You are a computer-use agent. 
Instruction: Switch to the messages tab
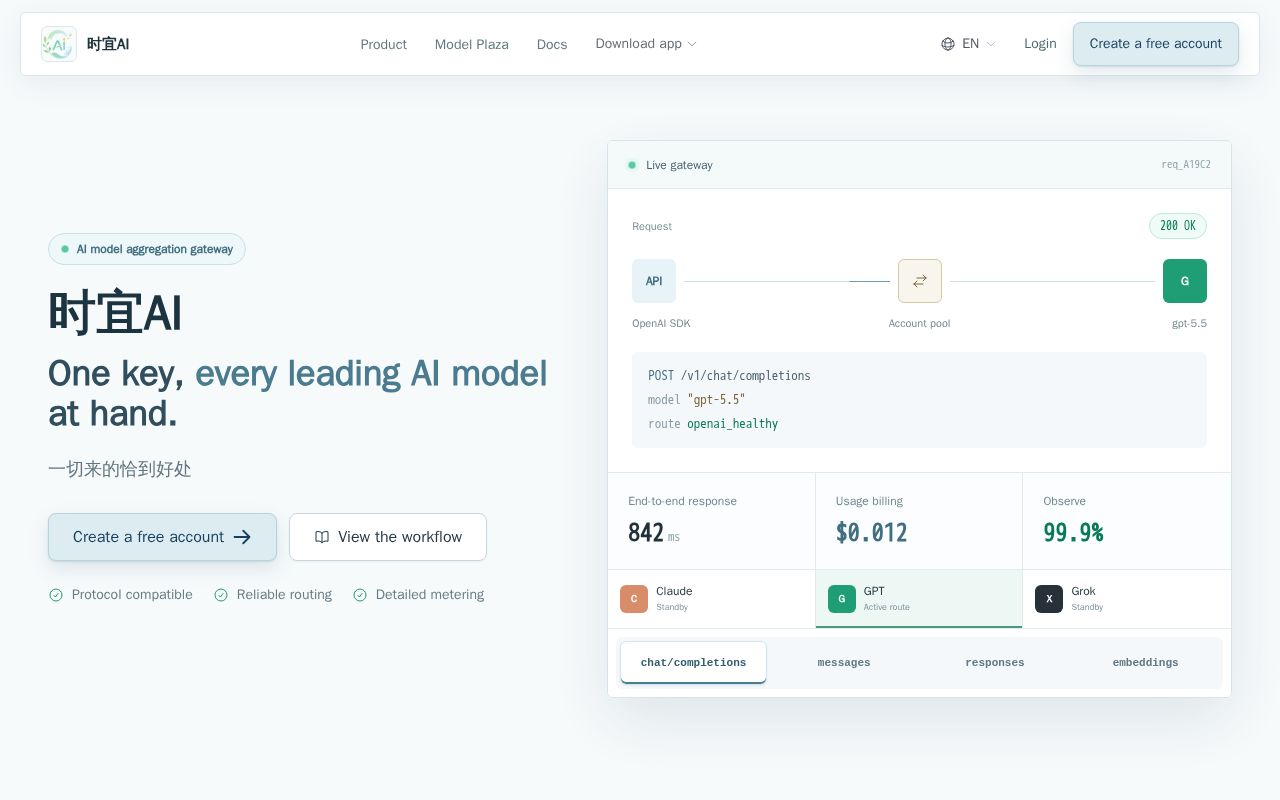(x=844, y=662)
